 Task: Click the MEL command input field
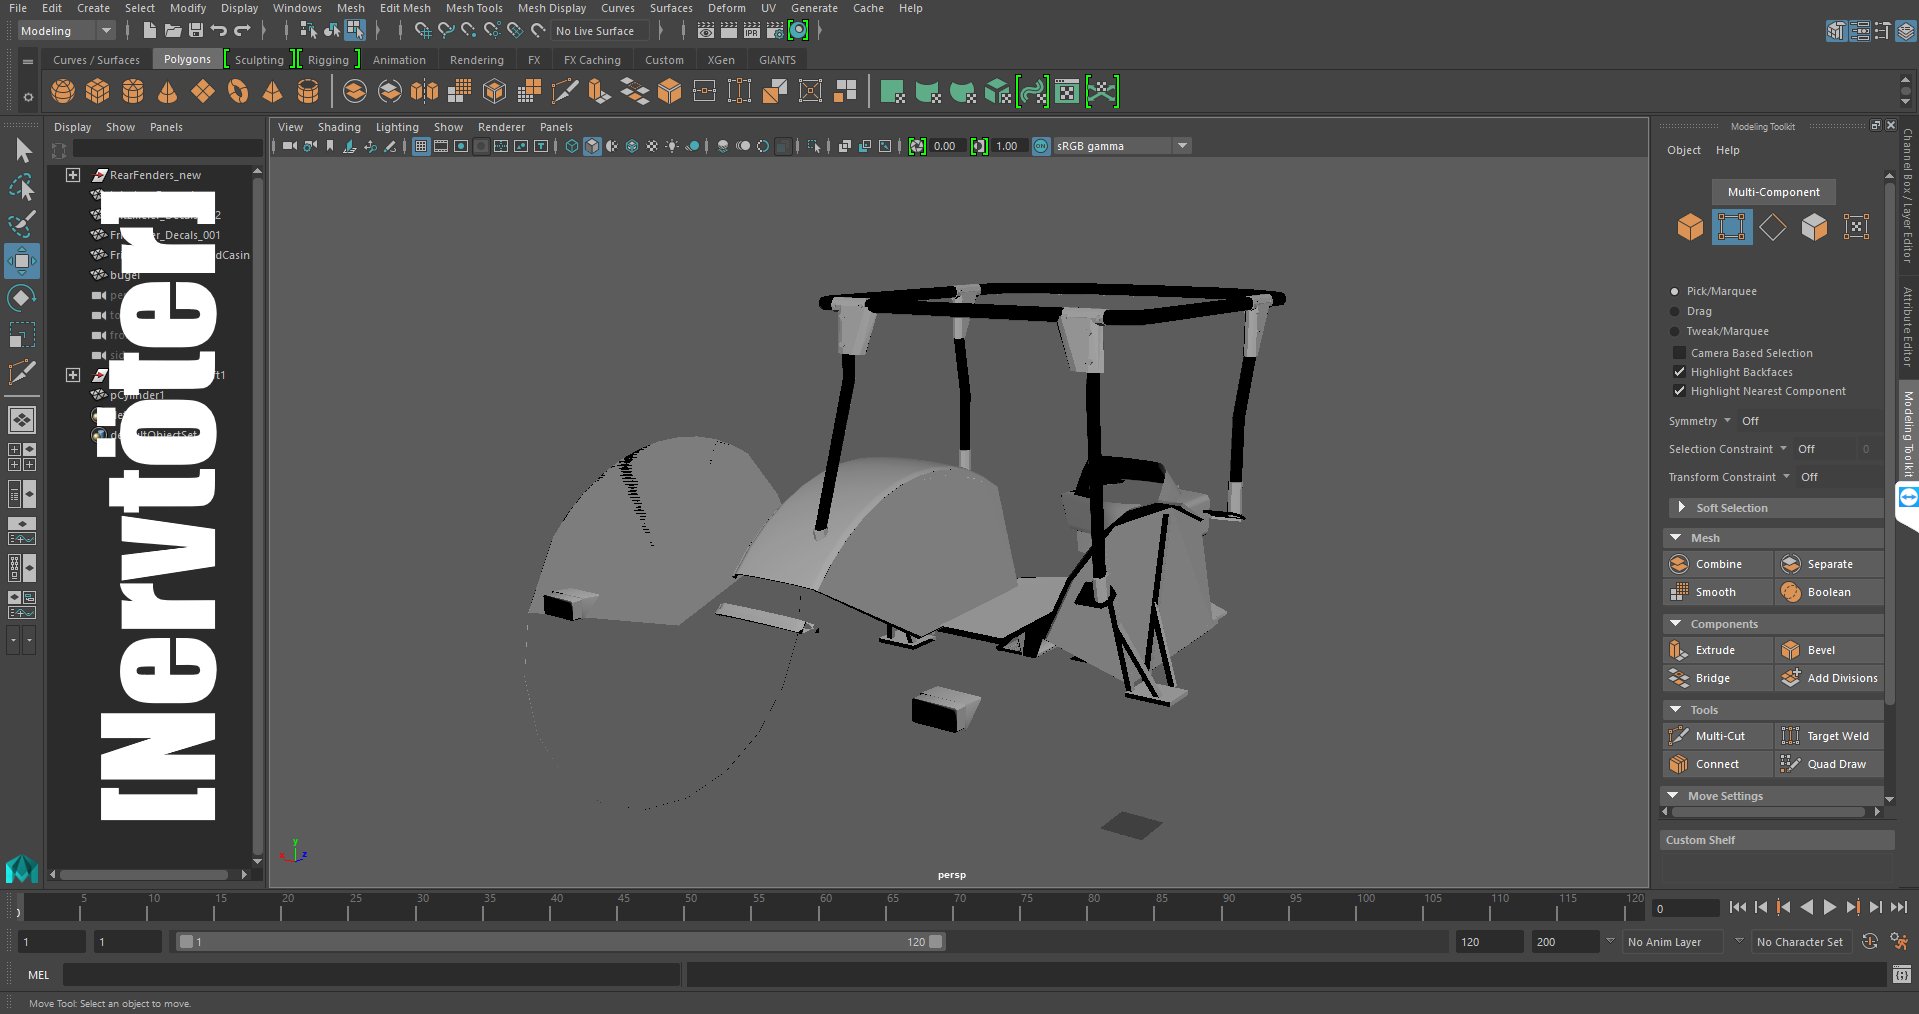pos(370,975)
